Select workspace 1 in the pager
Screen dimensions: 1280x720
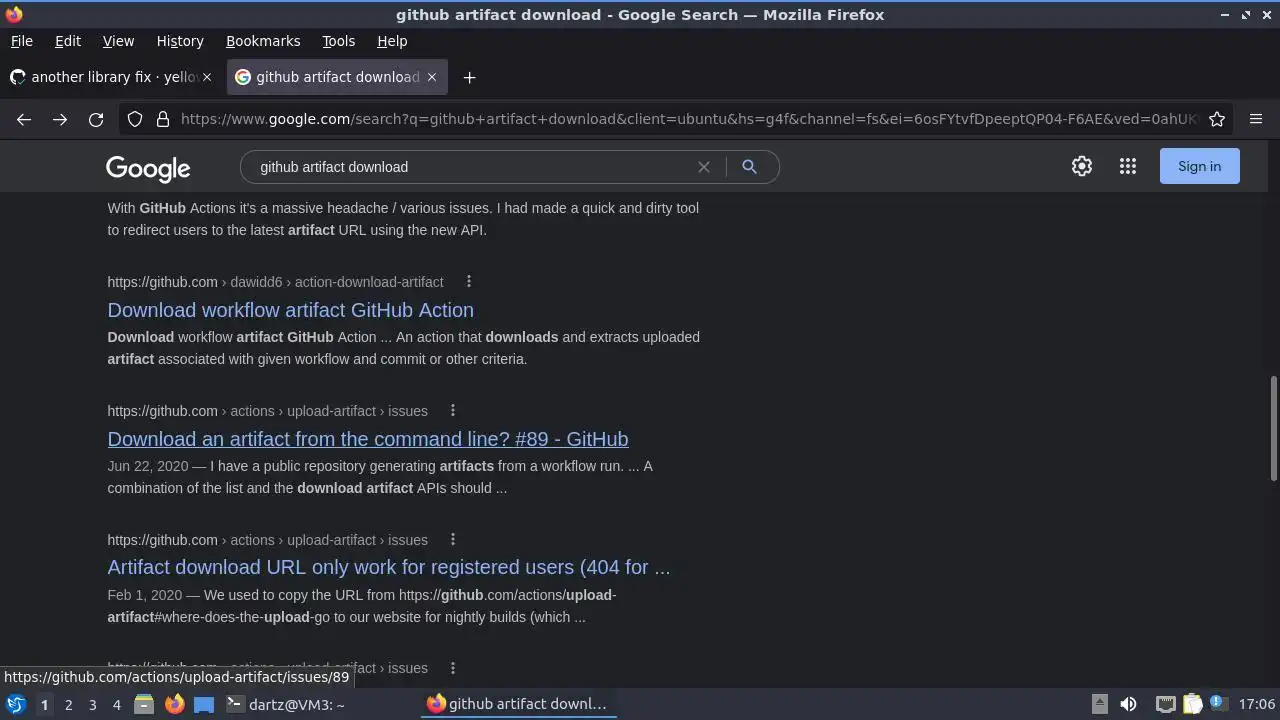click(x=44, y=704)
